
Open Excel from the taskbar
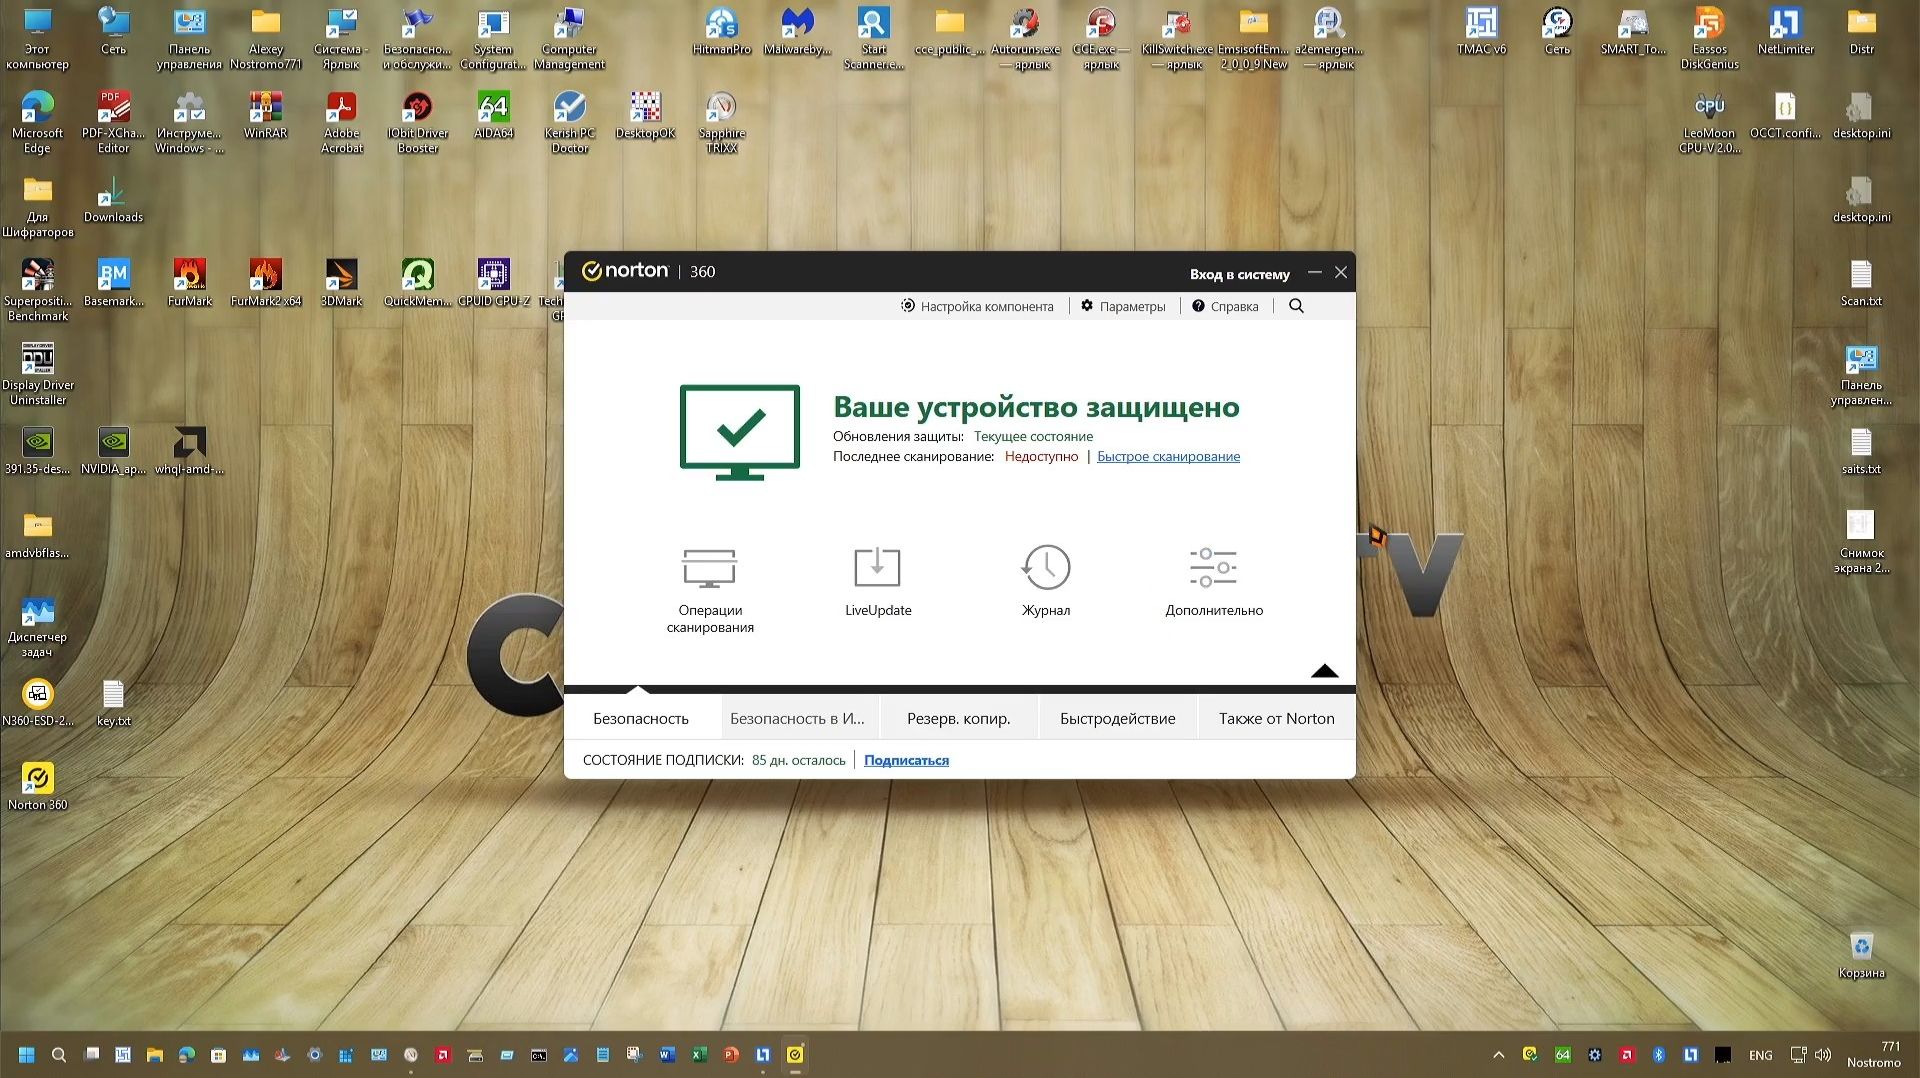click(x=699, y=1055)
